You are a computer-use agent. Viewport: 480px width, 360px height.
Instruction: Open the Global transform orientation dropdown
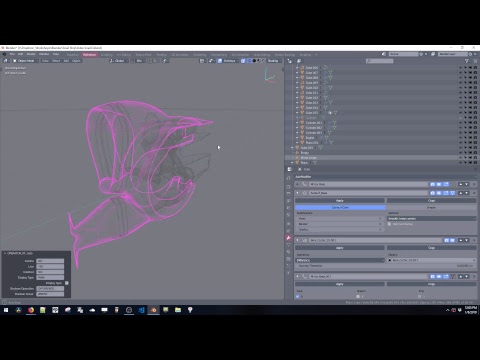point(119,61)
